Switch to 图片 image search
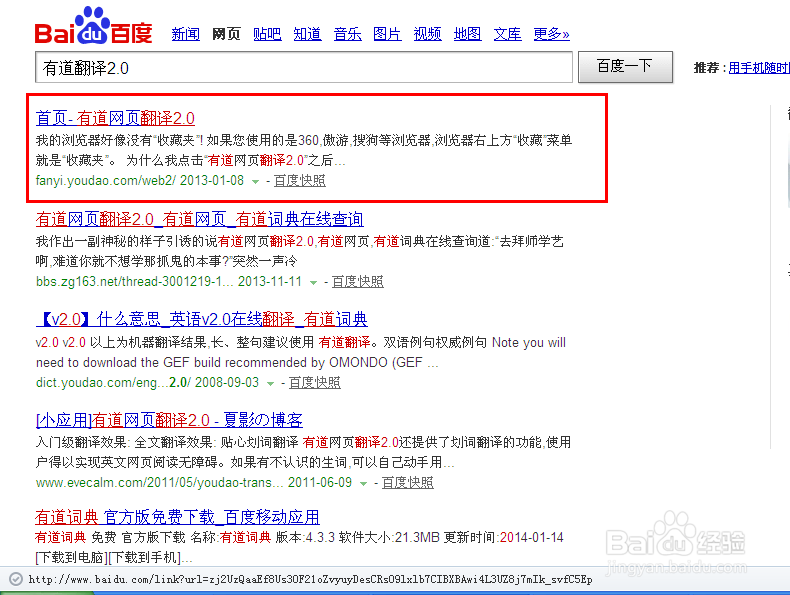This screenshot has width=790, height=595. 387,34
